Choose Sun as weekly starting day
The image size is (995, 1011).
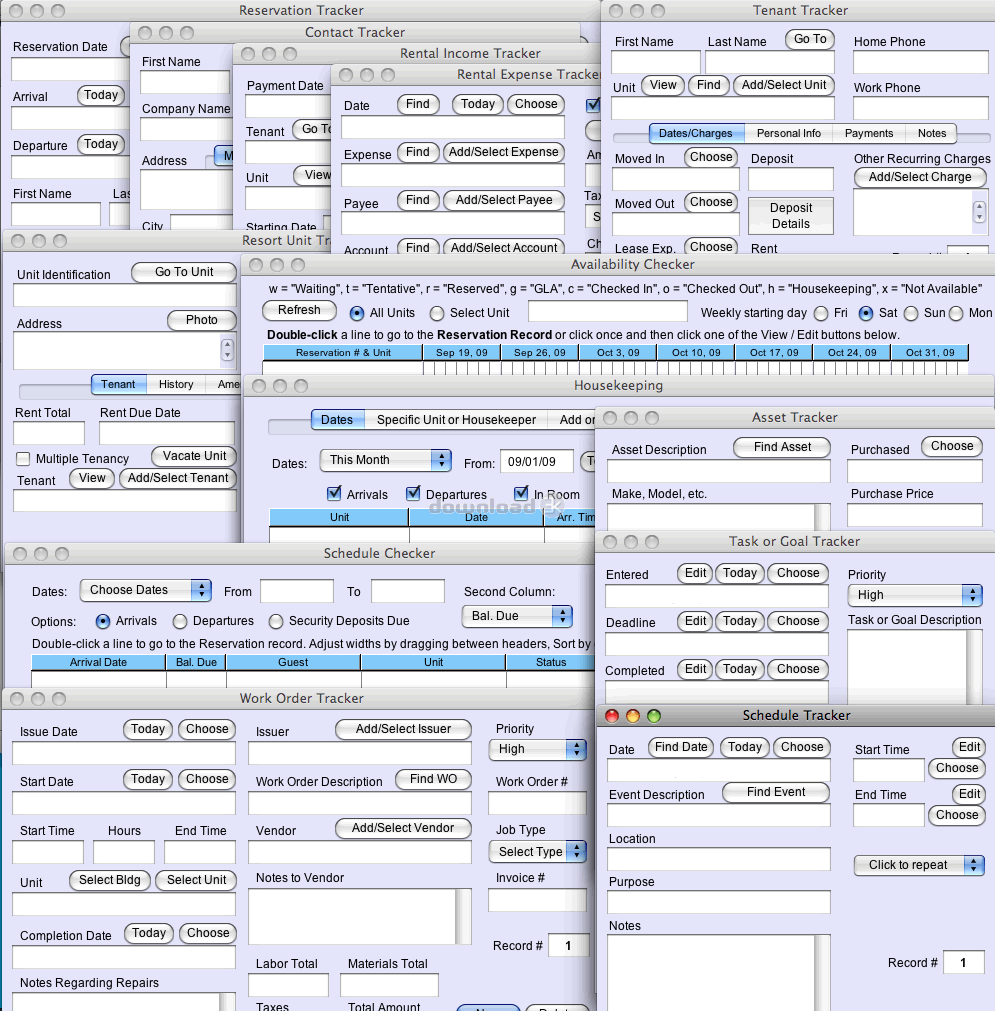pos(911,313)
